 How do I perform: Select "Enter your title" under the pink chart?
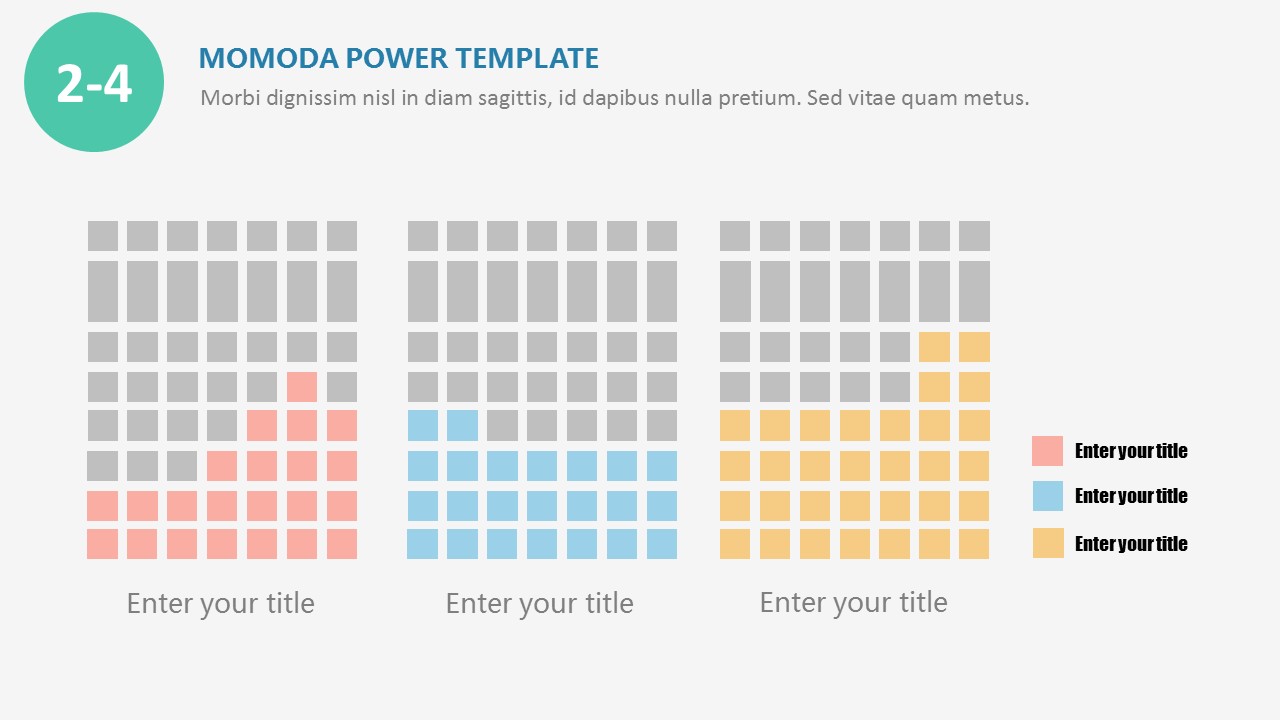click(220, 603)
